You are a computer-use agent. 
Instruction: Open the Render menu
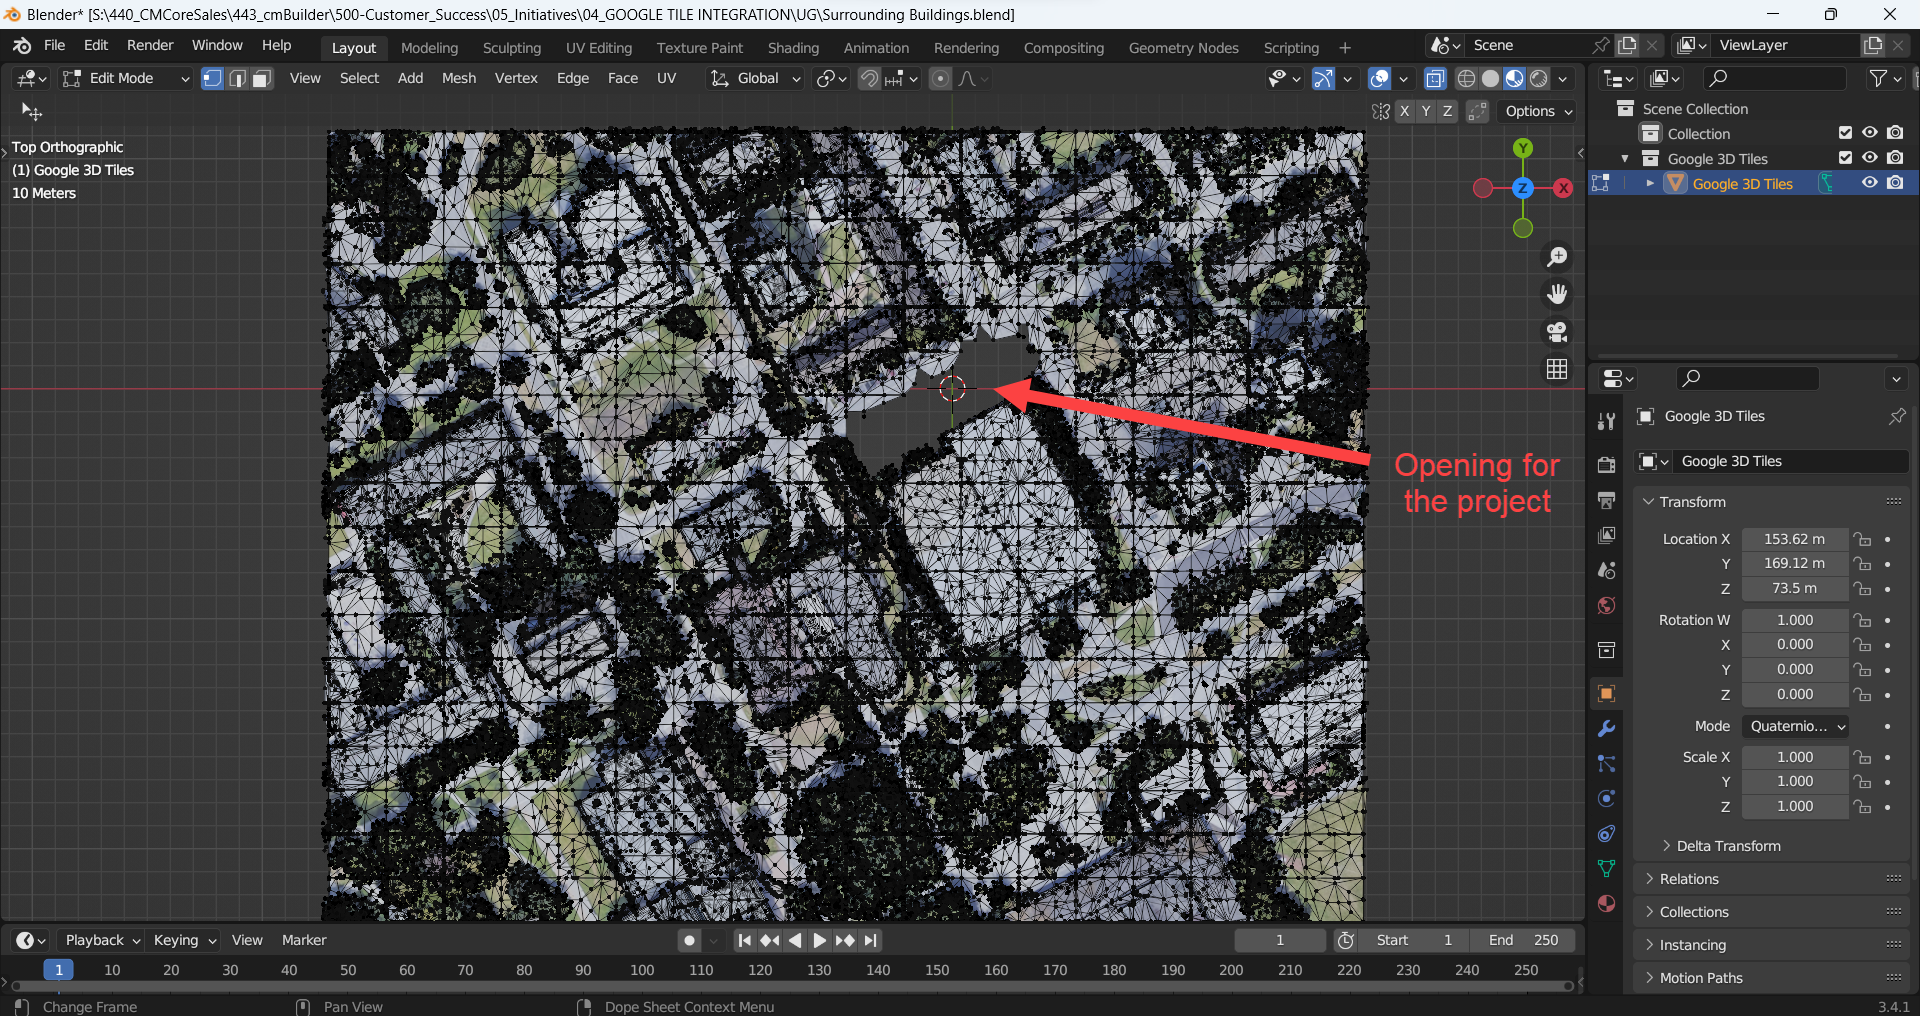(150, 46)
